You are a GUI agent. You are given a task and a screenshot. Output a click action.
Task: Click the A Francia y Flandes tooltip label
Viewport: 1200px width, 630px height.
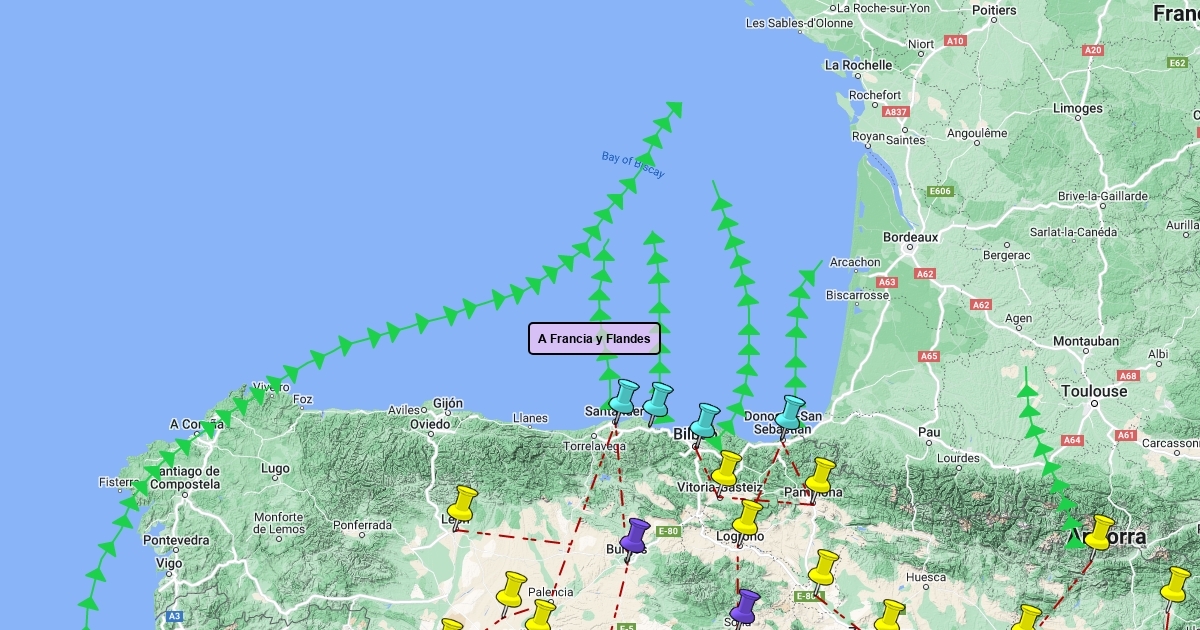point(594,339)
